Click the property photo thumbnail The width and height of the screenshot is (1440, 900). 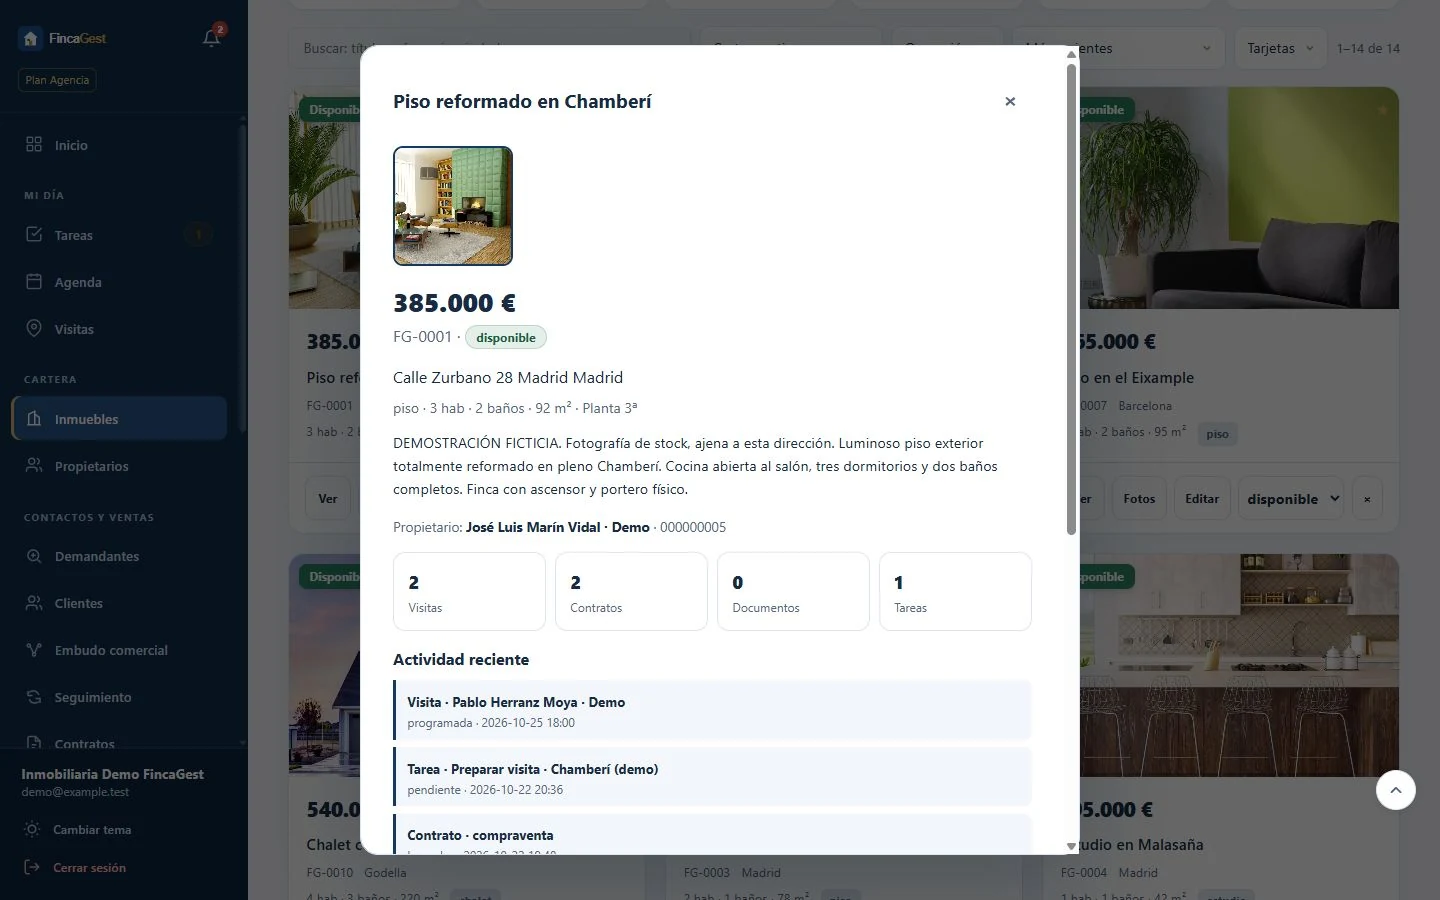453,206
